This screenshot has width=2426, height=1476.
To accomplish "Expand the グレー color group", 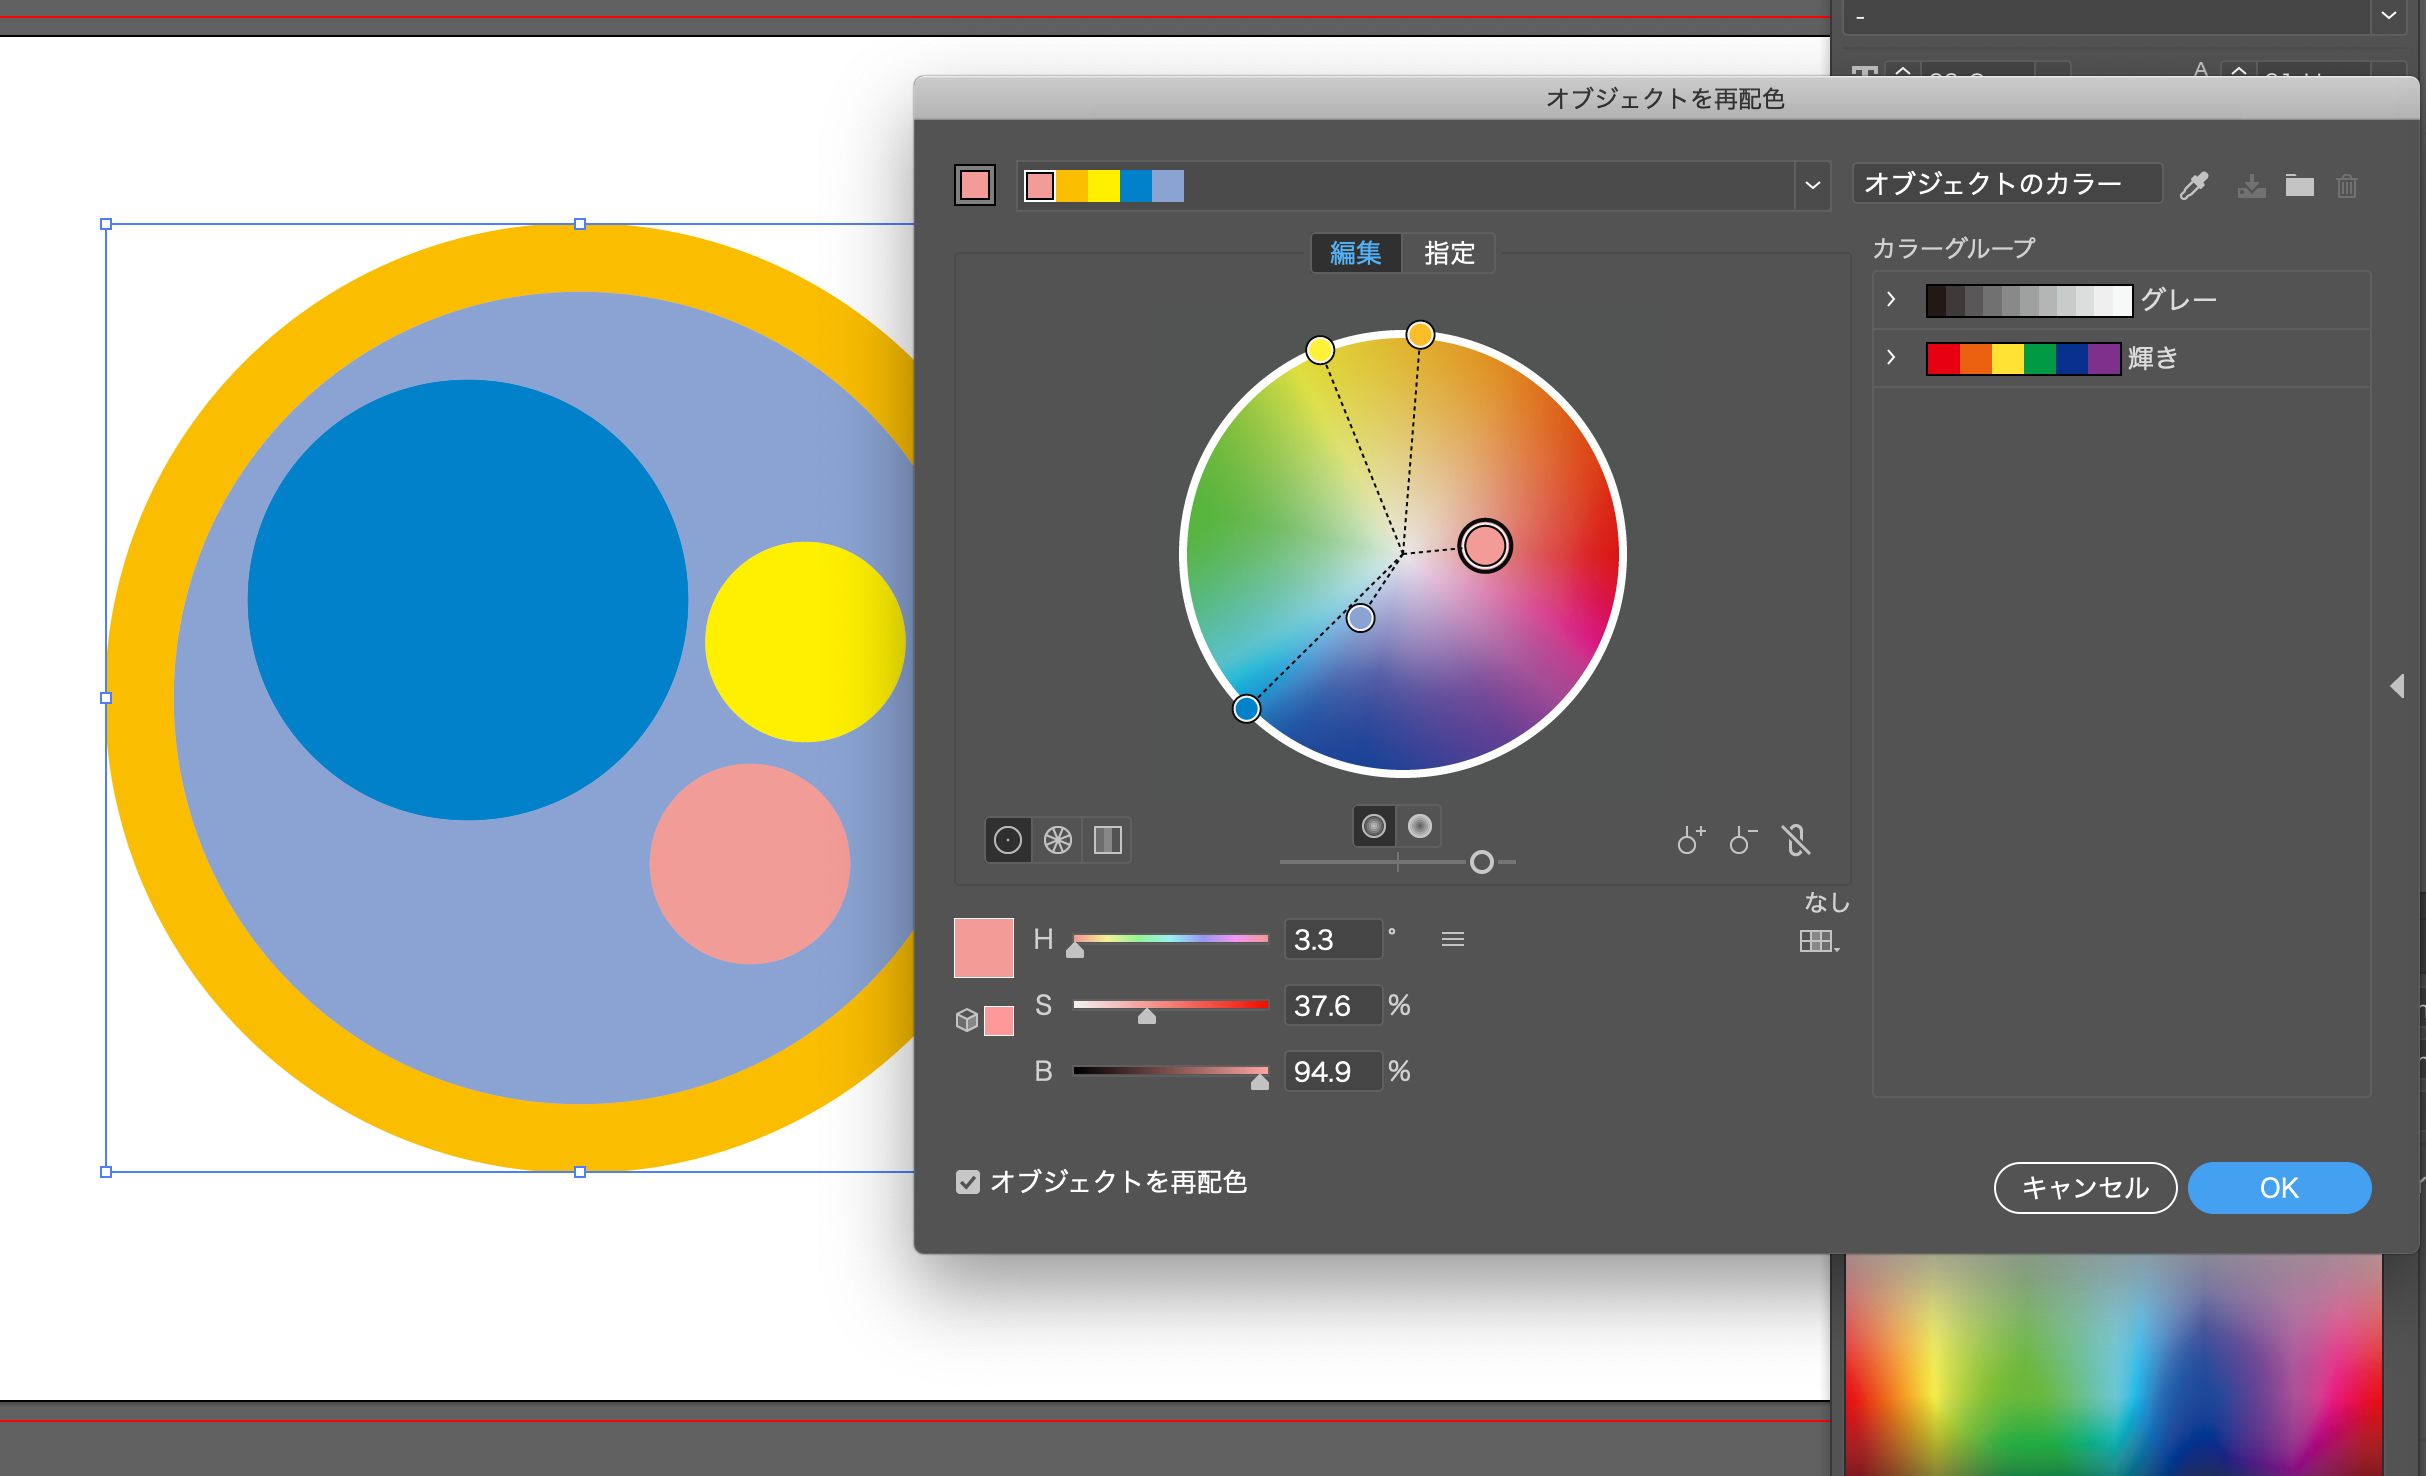I will coord(1890,300).
